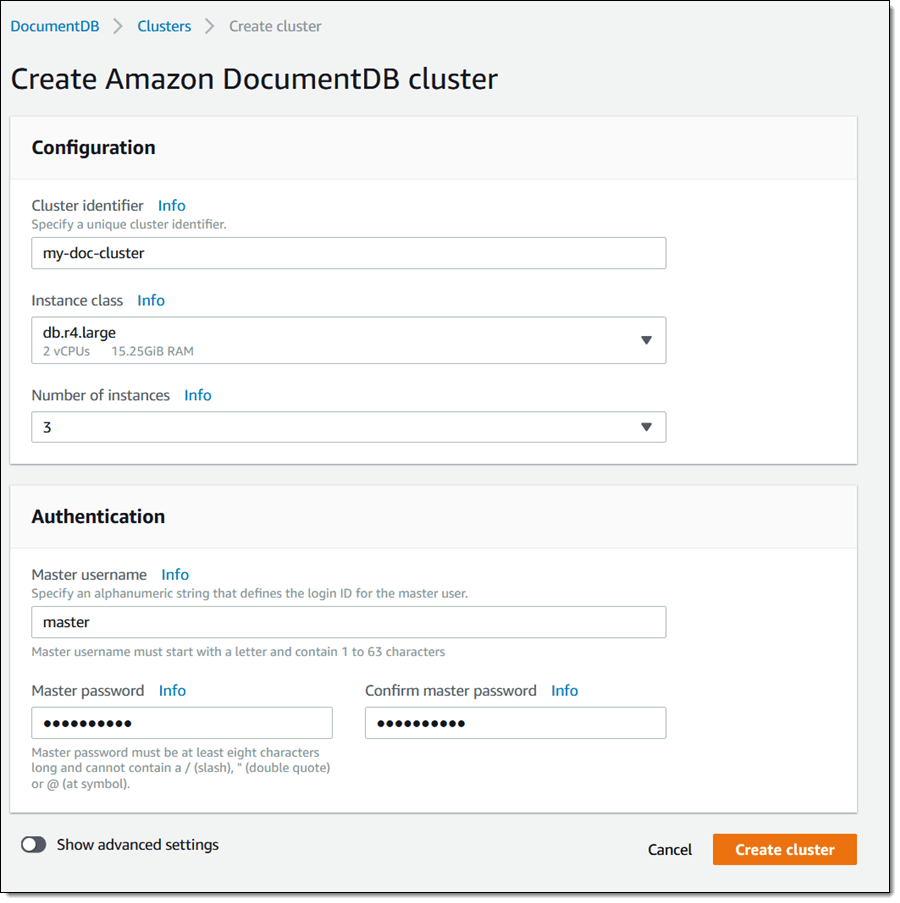The width and height of the screenshot is (900, 903).
Task: Click the Cancel button
Action: [669, 849]
